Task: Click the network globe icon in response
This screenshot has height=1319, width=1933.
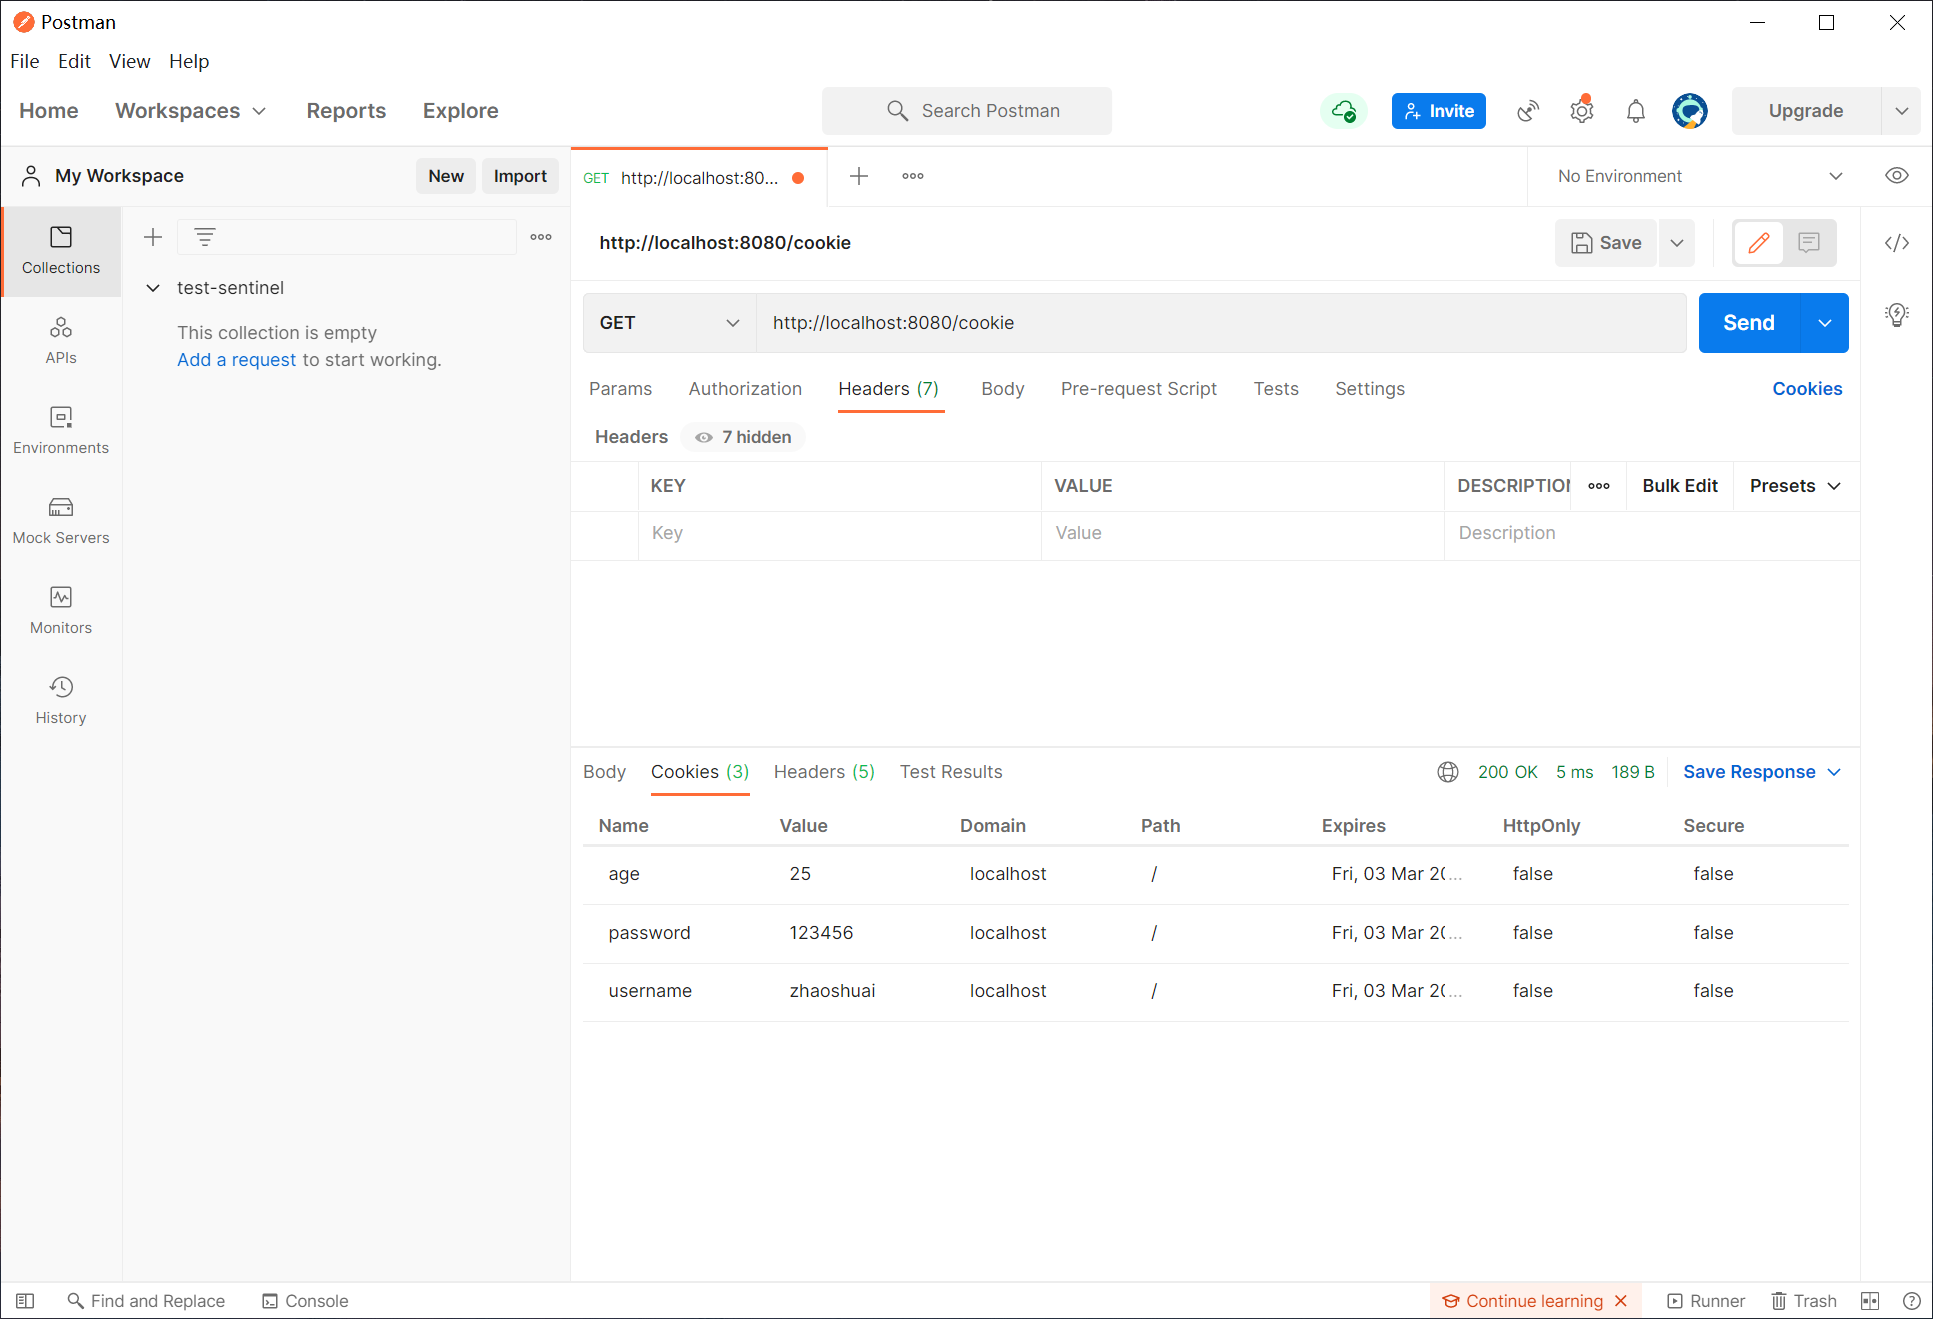Action: (1448, 772)
